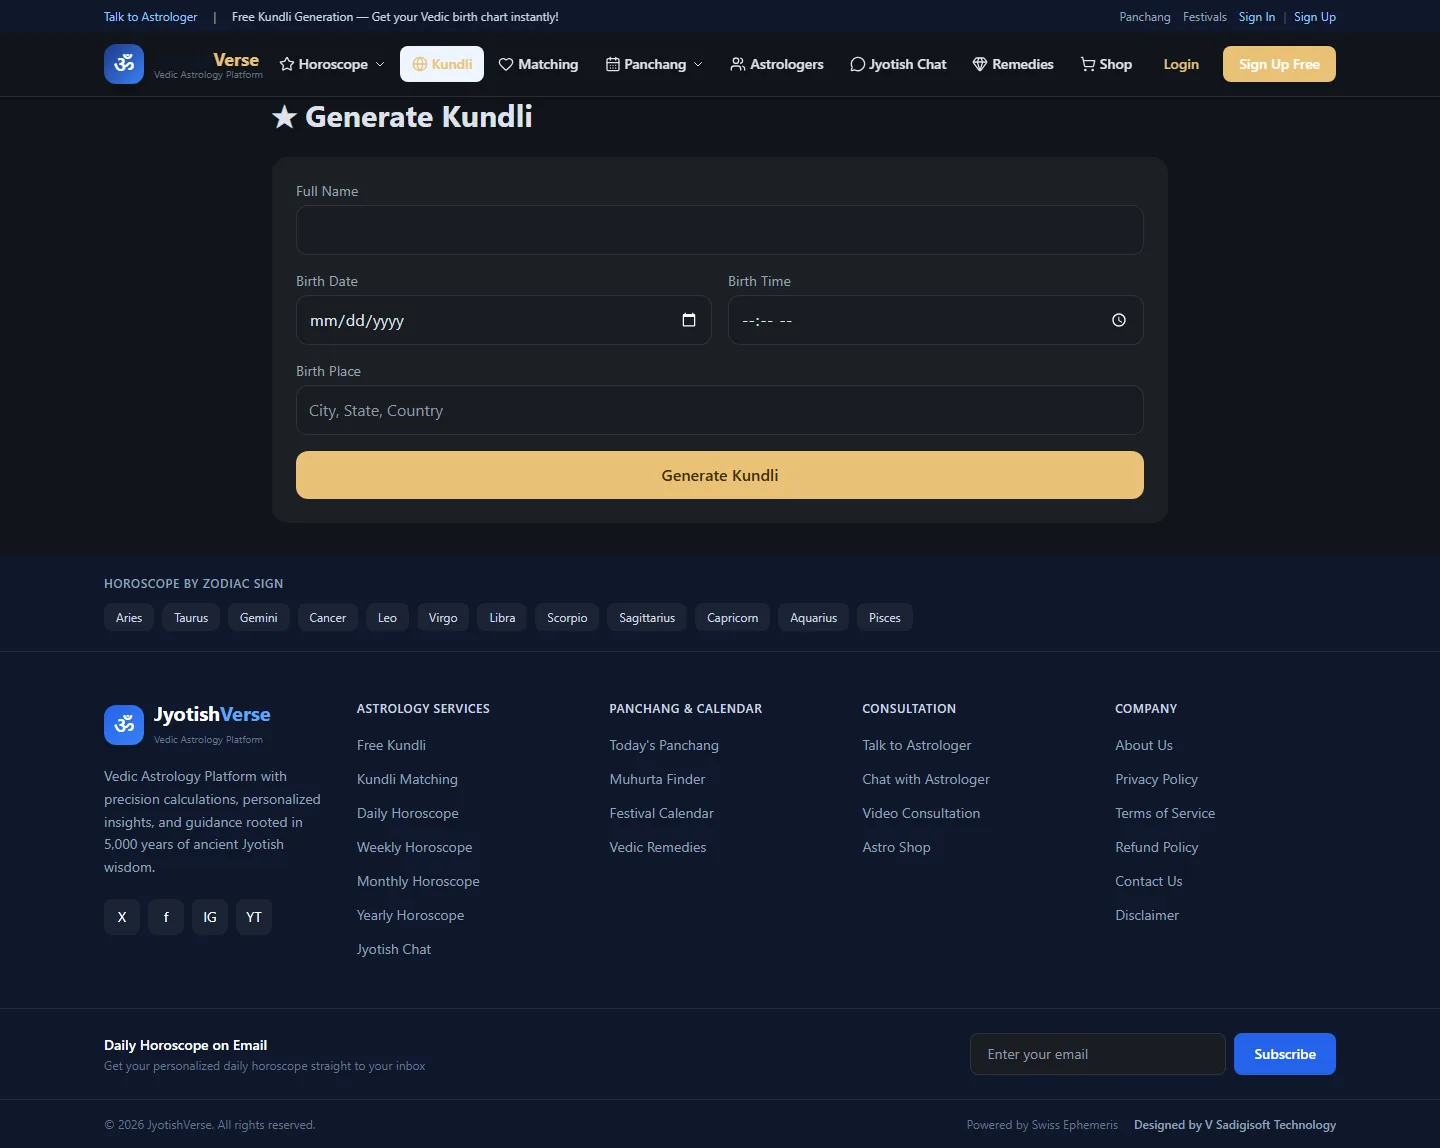This screenshot has width=1440, height=1148.
Task: Click the Sign Up Free button
Action: [x=1279, y=64]
